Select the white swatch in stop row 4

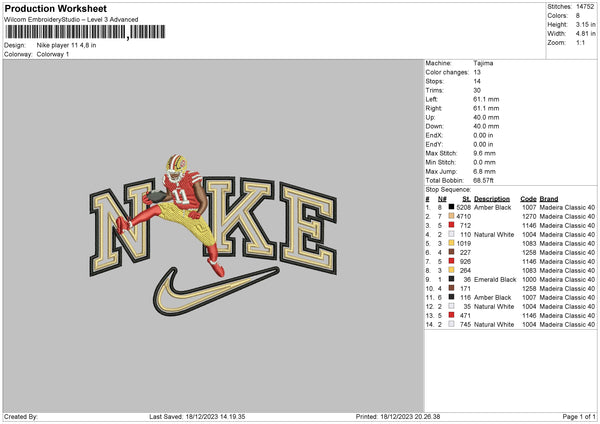(452, 234)
